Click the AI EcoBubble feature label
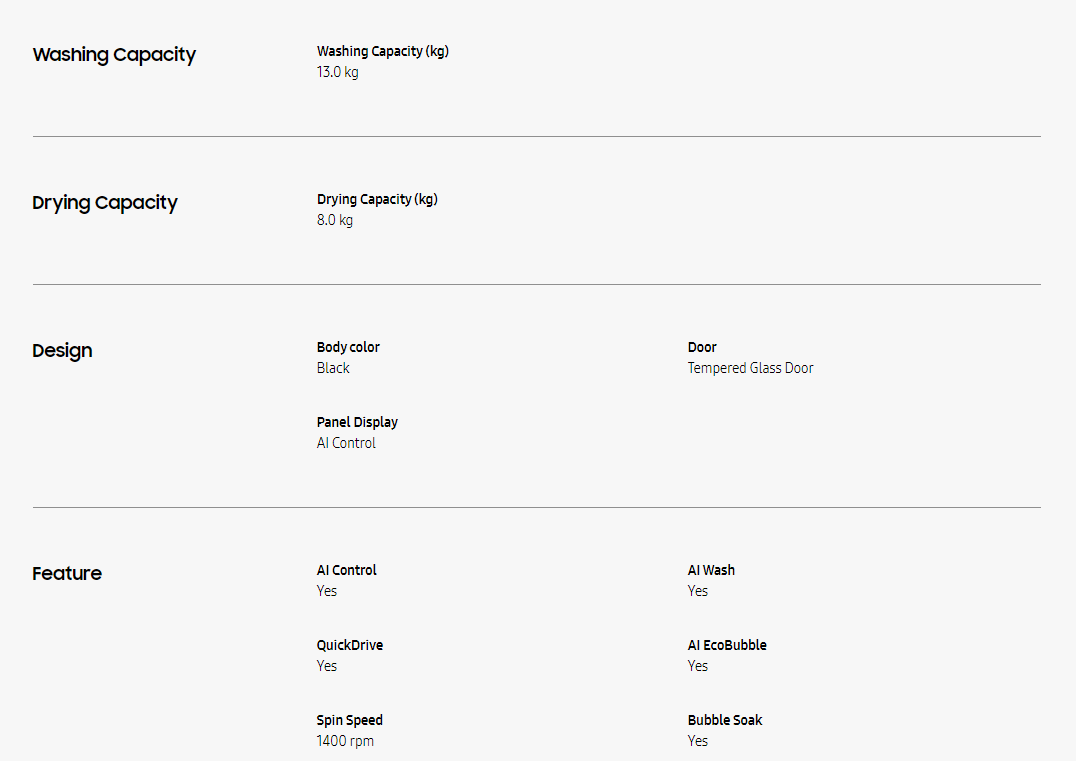Screen dimensions: 1076x761 coord(727,645)
